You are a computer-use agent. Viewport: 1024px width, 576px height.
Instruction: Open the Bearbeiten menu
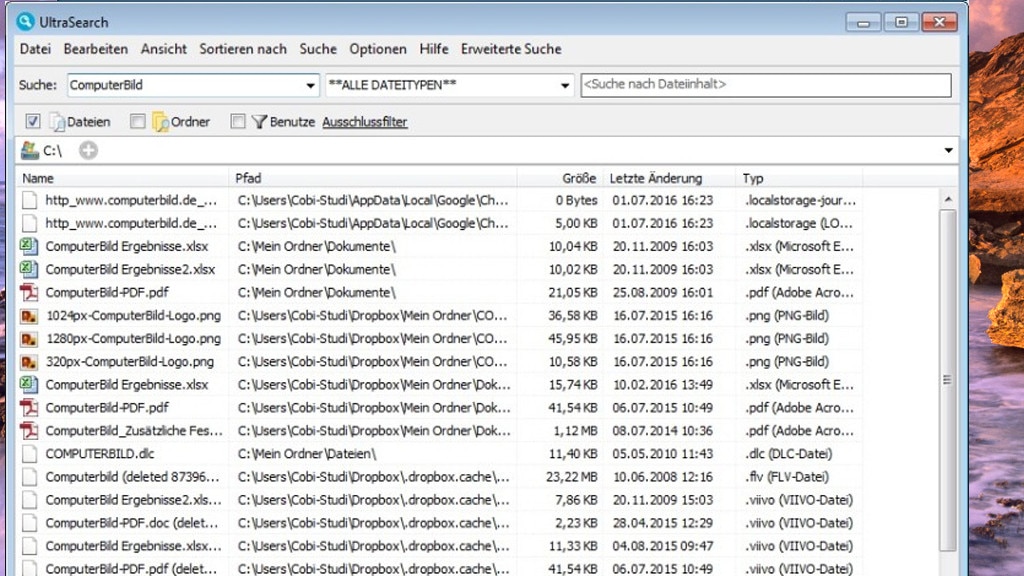point(95,49)
